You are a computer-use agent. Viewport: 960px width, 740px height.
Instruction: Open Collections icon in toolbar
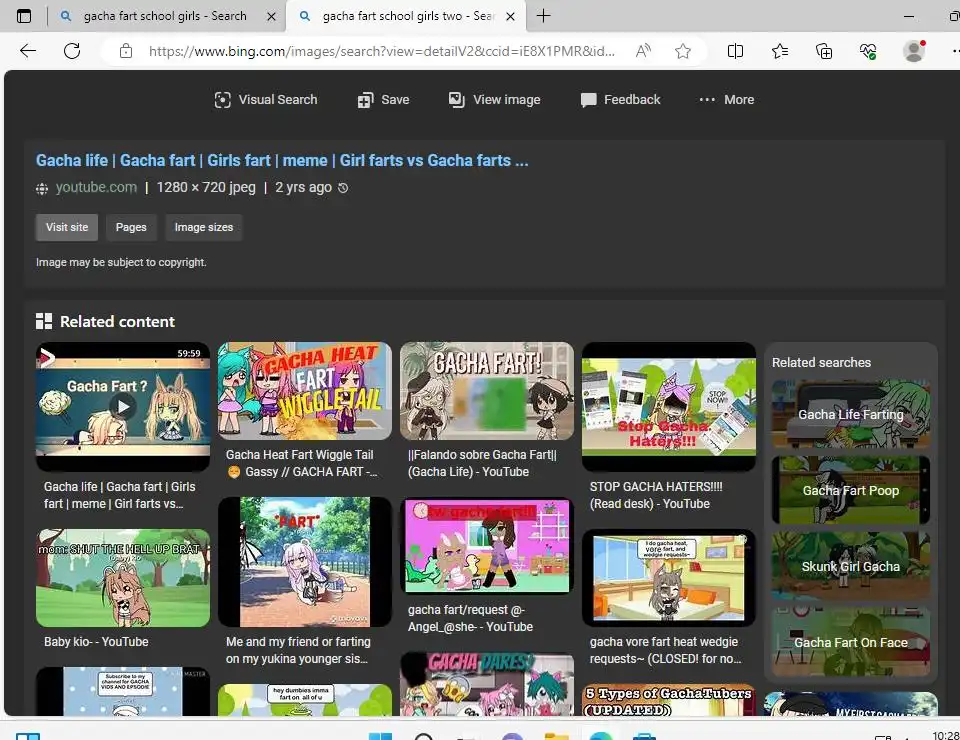click(x=824, y=51)
